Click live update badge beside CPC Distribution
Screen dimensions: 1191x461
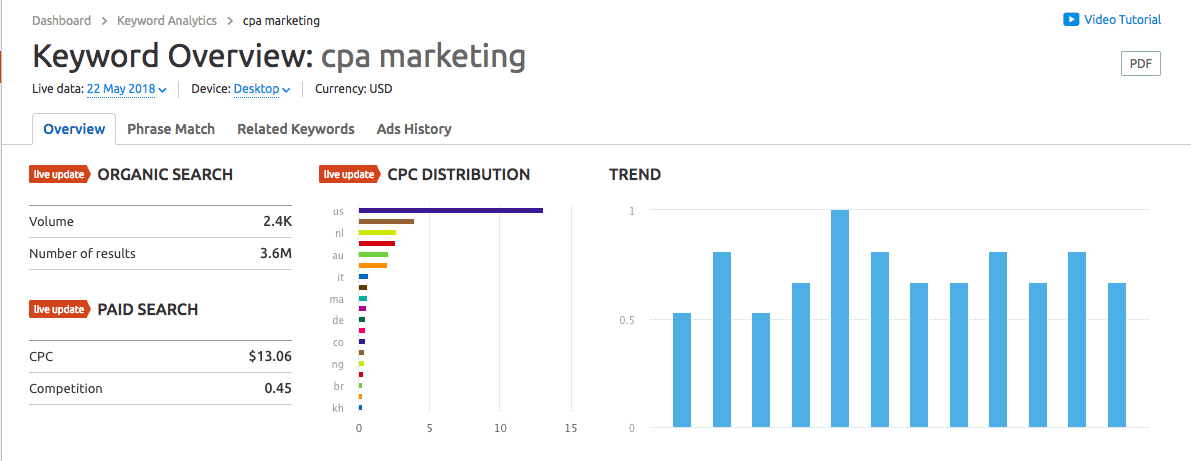pos(348,175)
